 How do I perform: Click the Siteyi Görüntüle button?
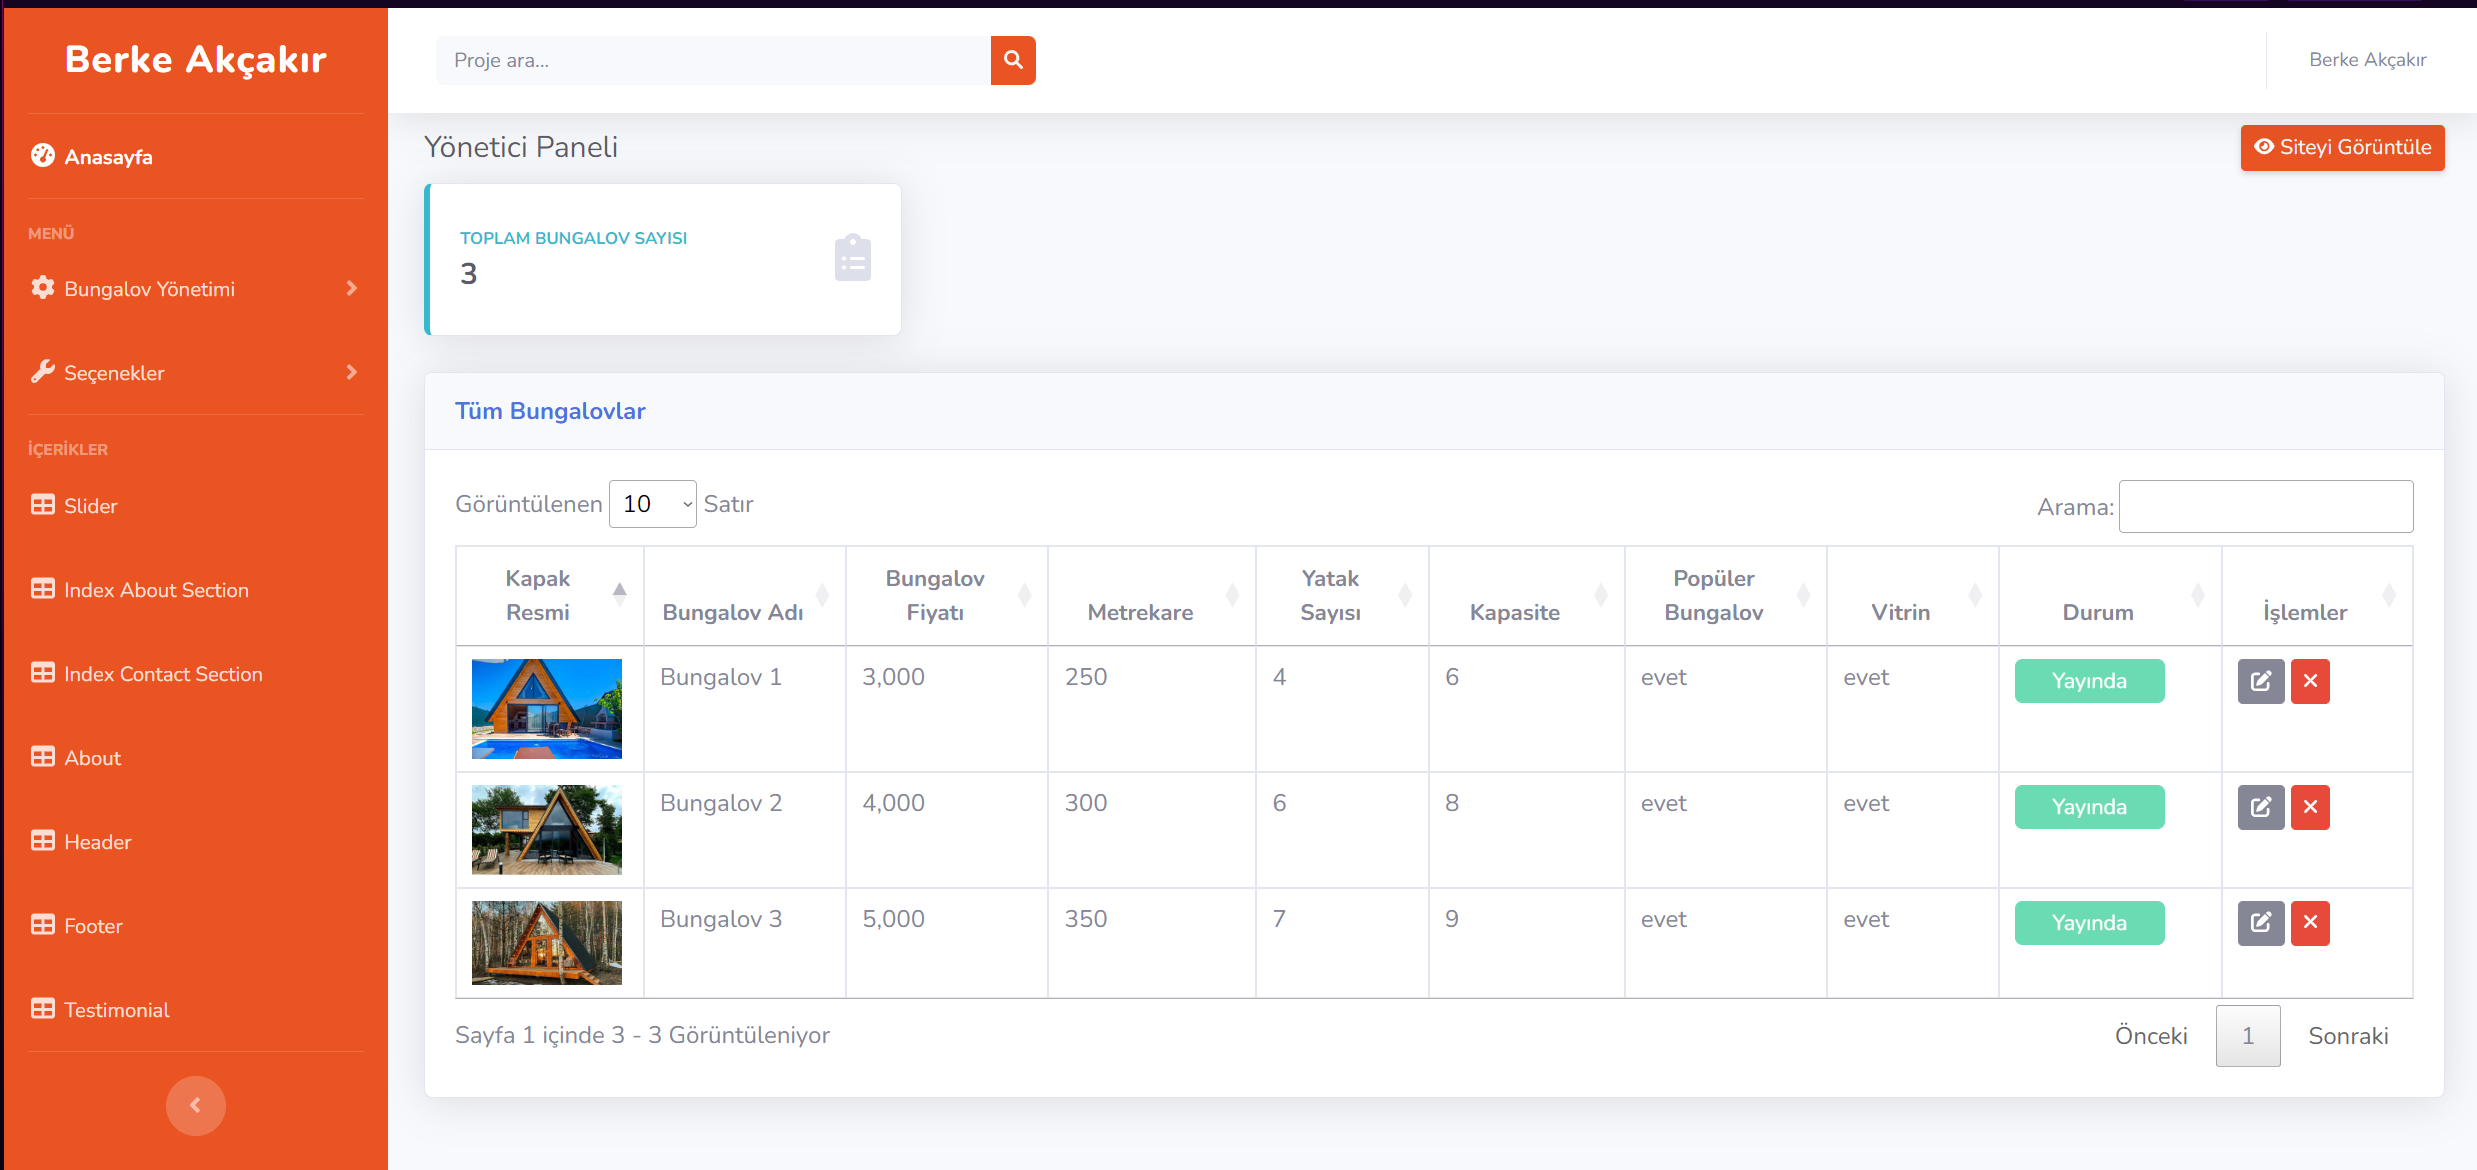tap(2342, 148)
